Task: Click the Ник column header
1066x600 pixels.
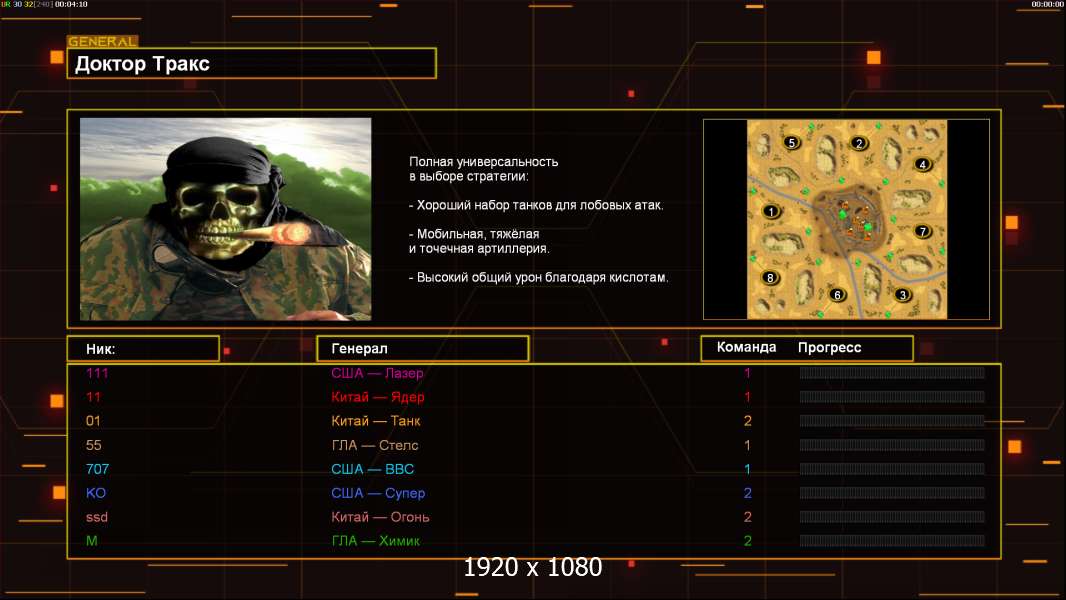Action: tap(143, 349)
